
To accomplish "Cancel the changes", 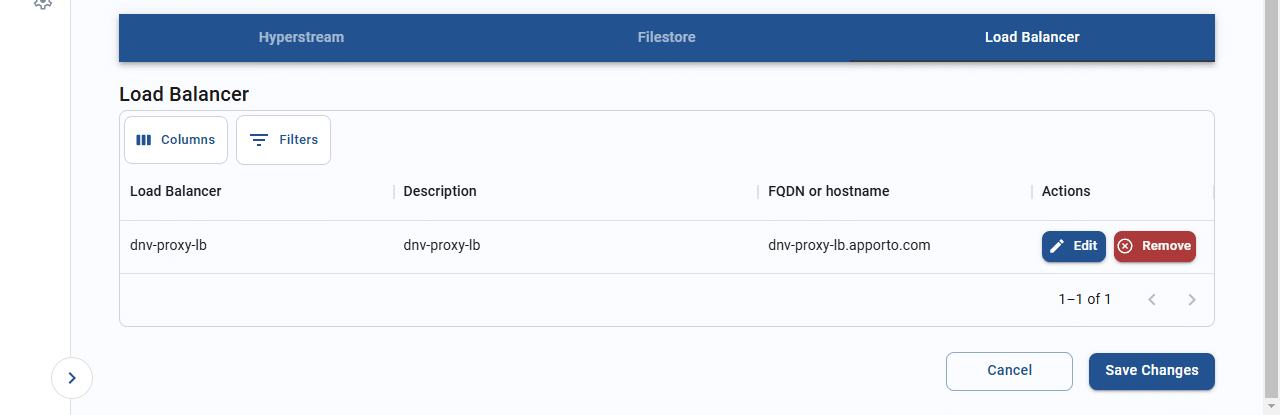I will coord(1009,371).
